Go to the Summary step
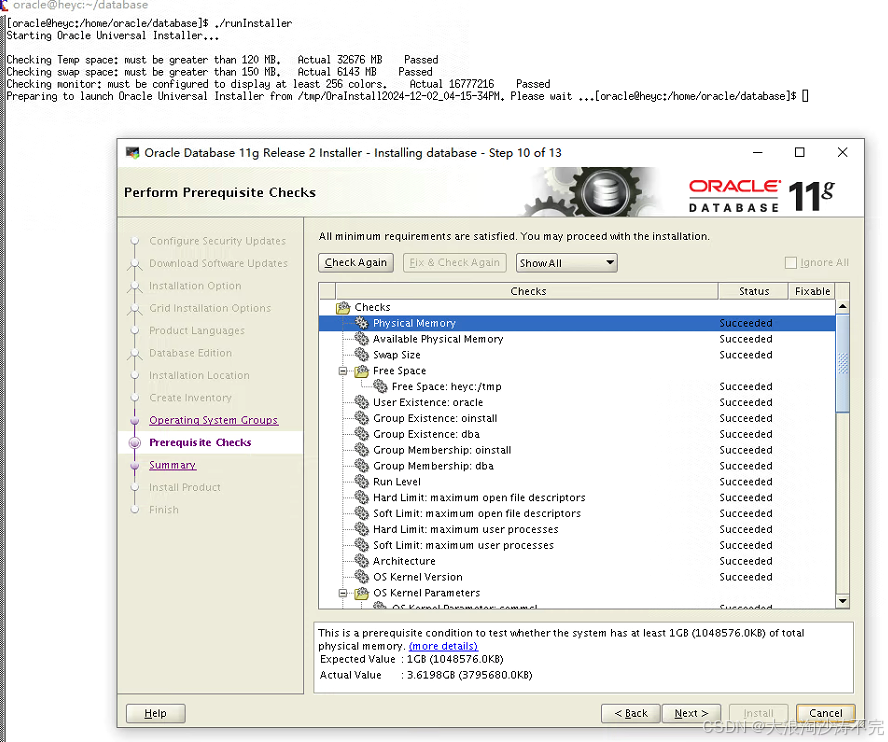The height and width of the screenshot is (742, 888). click(x=172, y=465)
